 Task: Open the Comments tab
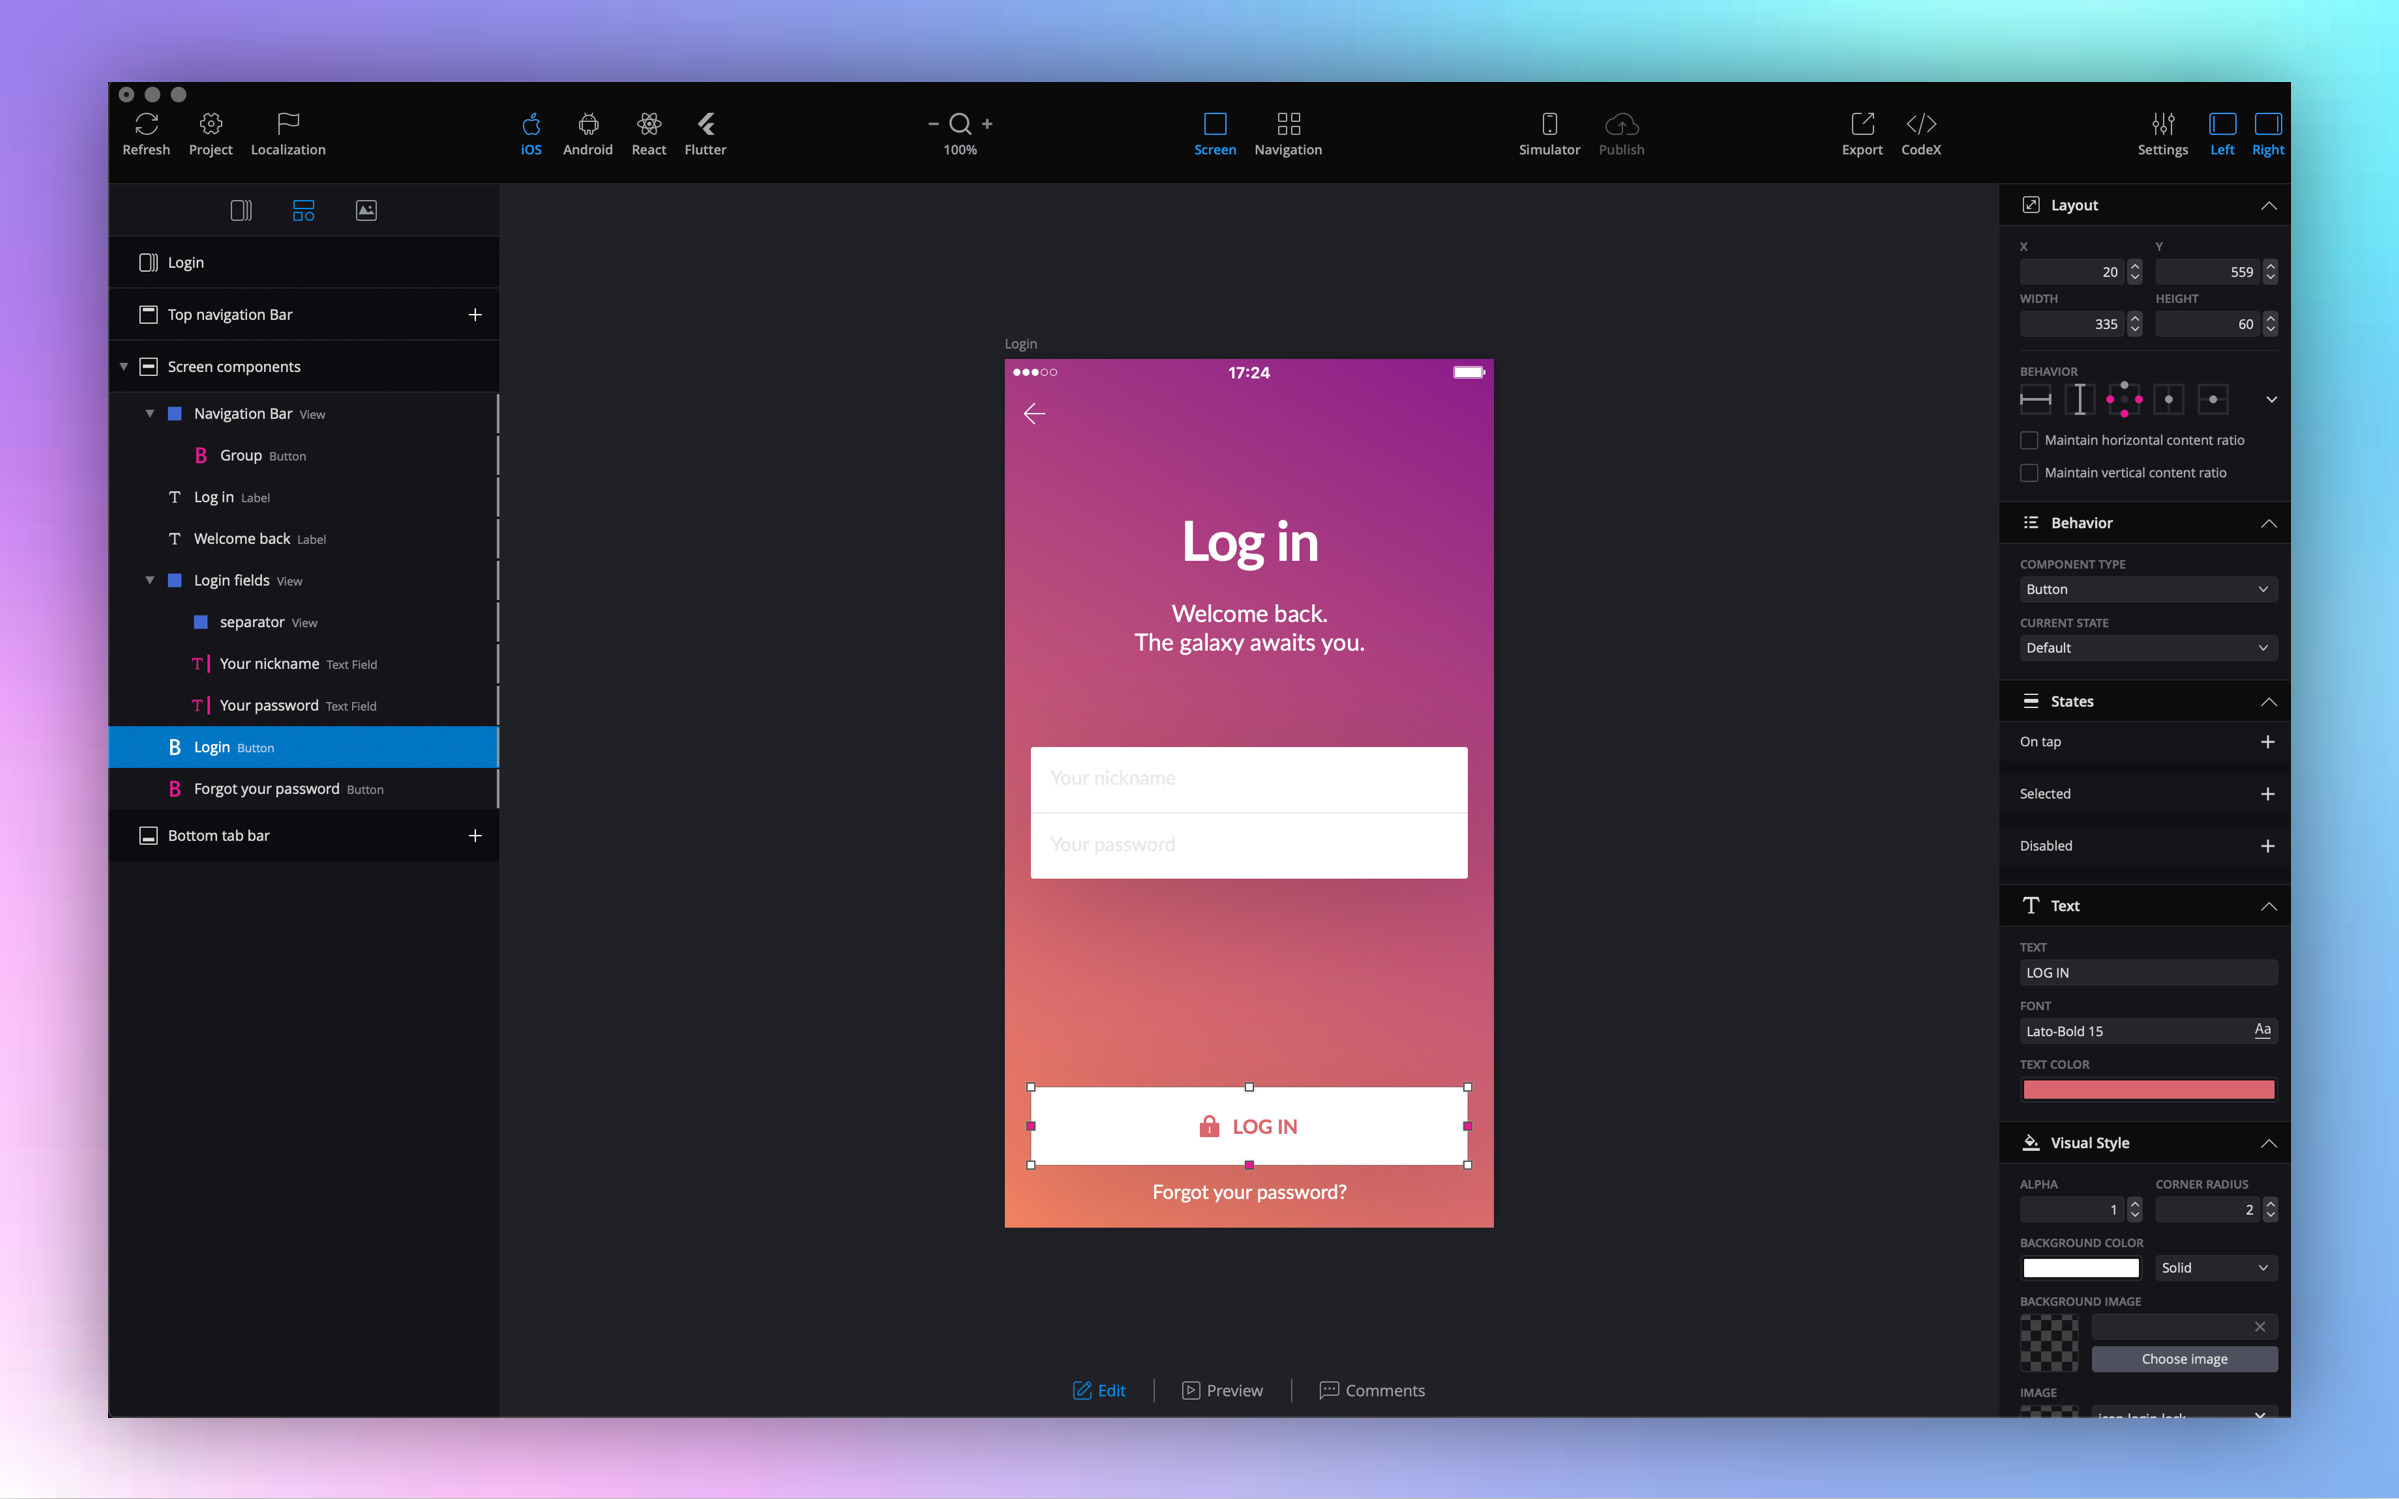(x=1372, y=1390)
